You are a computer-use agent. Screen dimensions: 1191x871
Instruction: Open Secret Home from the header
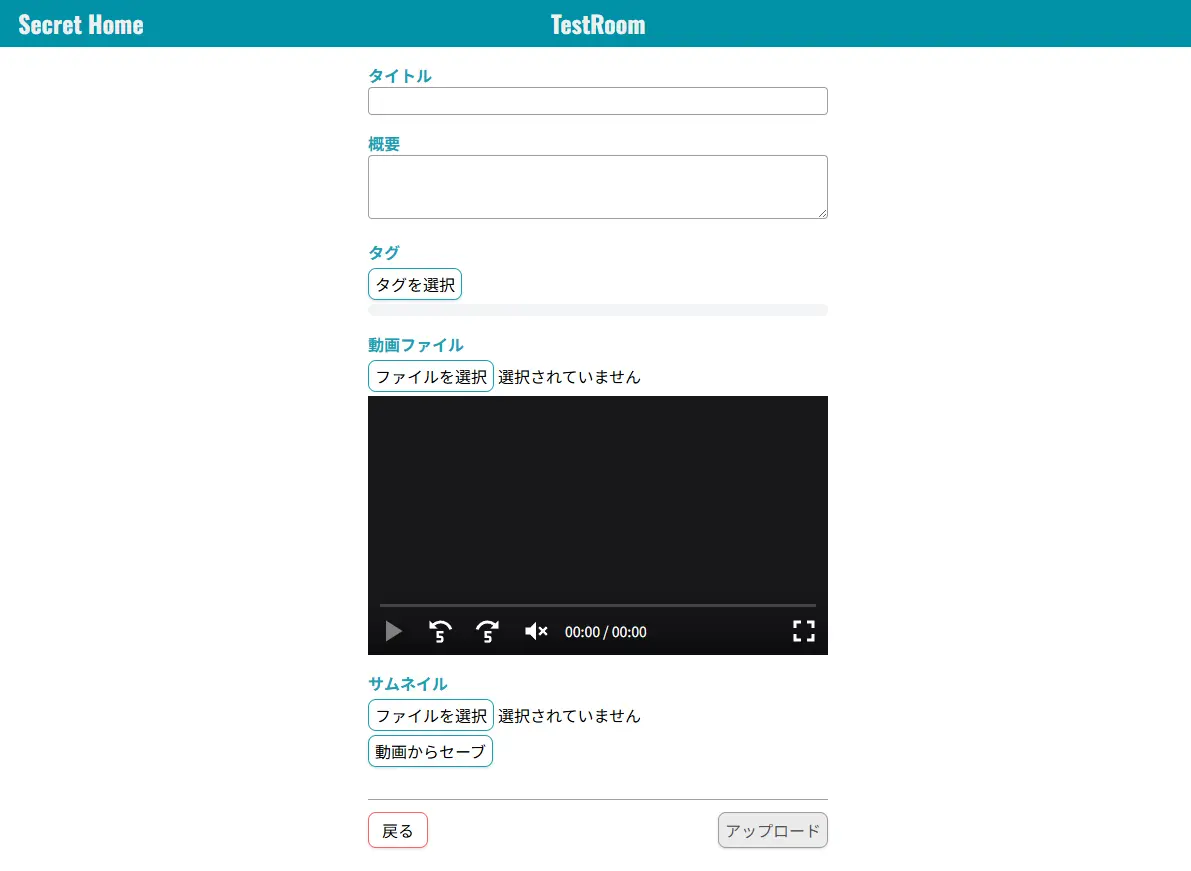point(80,22)
